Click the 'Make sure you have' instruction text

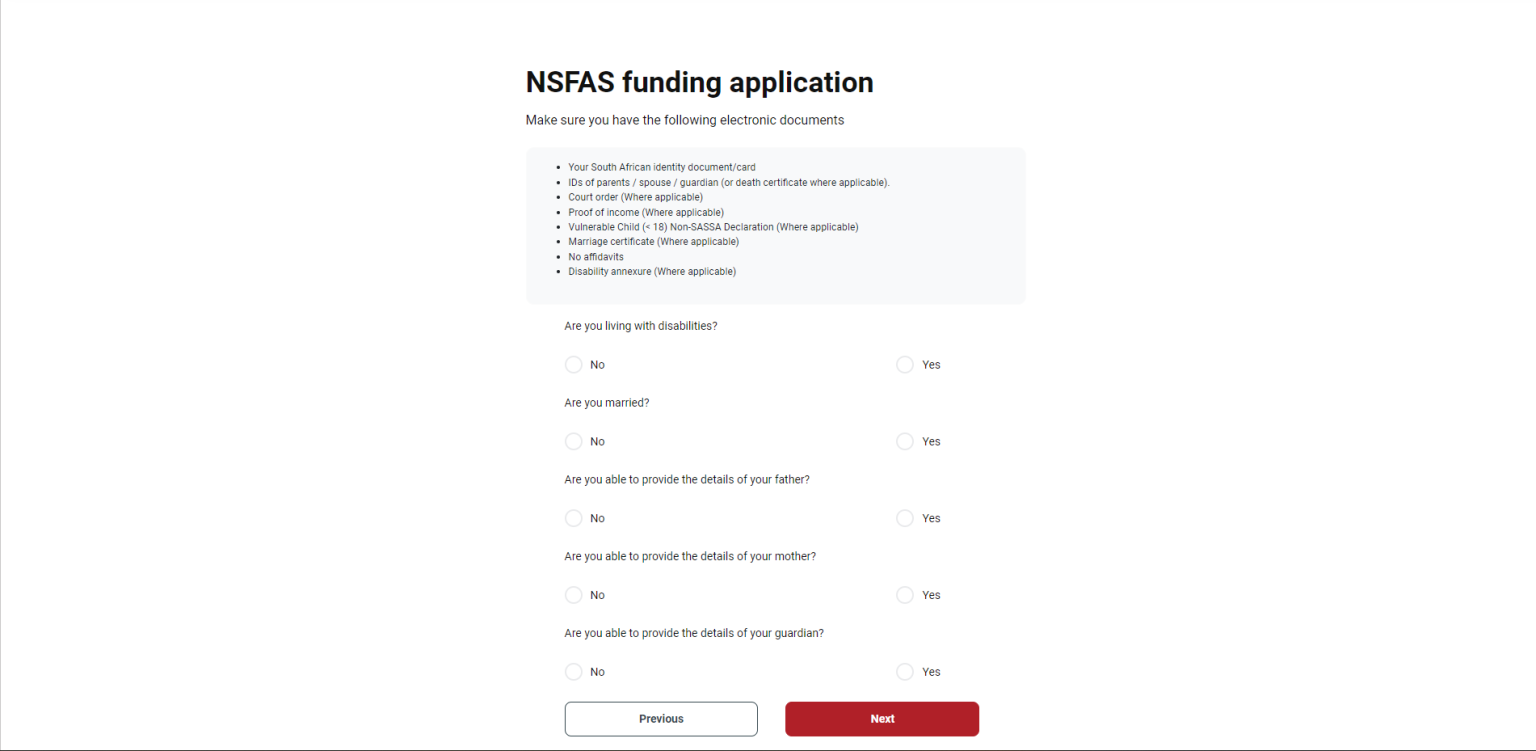[x=684, y=119]
